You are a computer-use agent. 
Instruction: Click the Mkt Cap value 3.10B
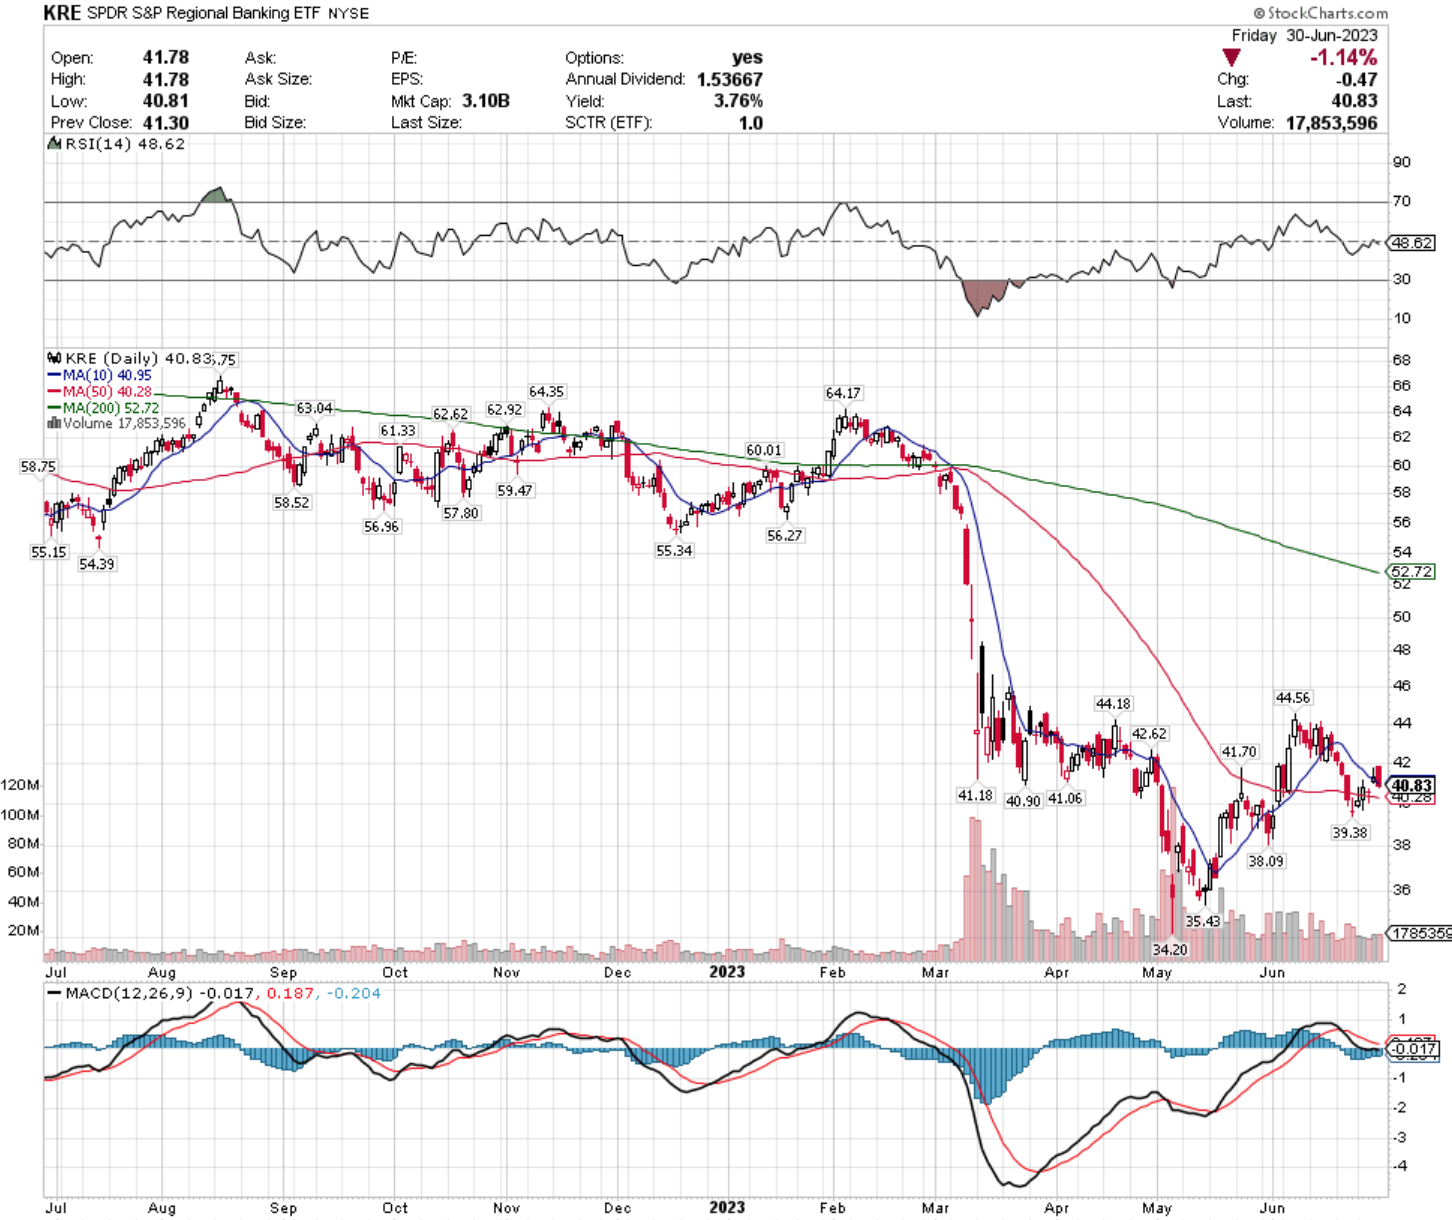pos(486,101)
